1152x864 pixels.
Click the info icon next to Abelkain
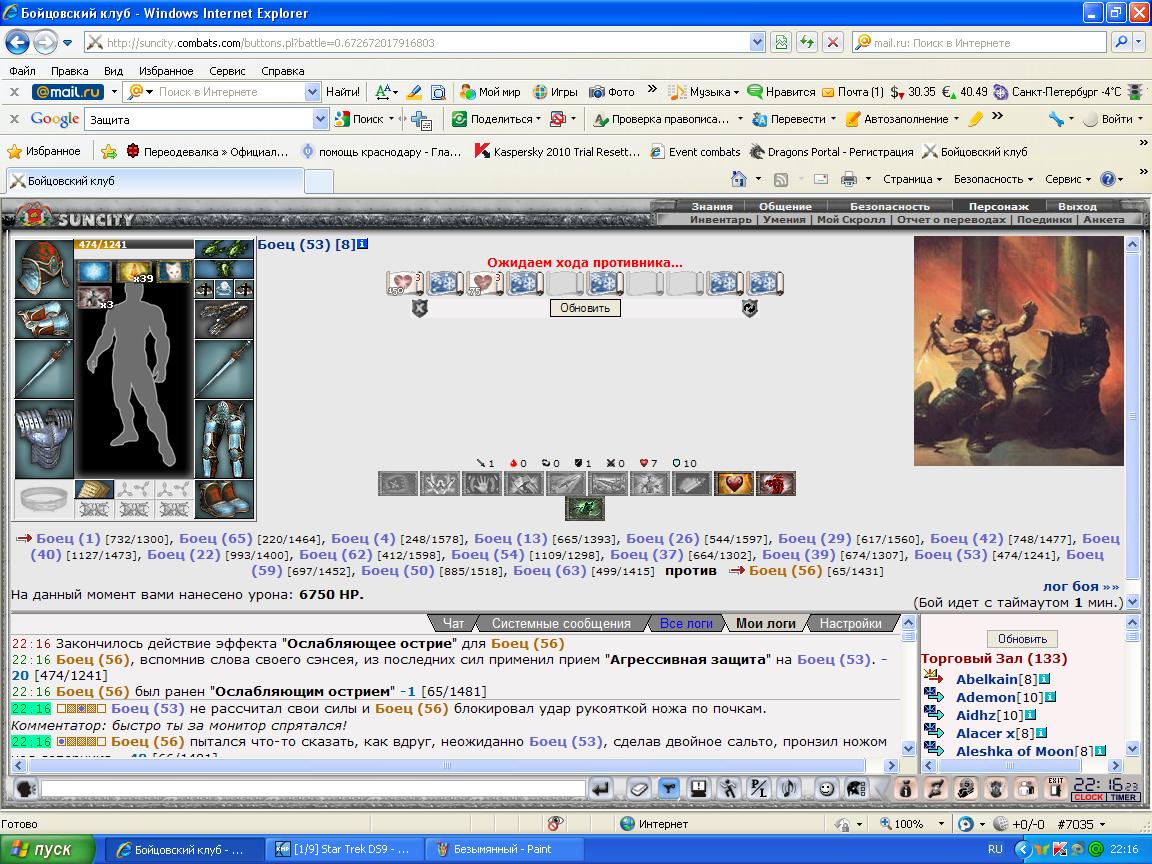(1044, 679)
